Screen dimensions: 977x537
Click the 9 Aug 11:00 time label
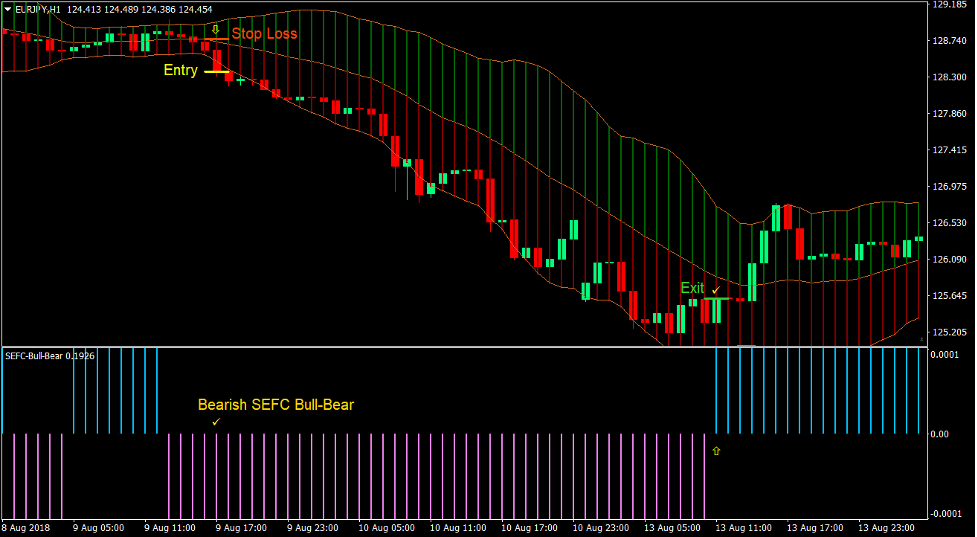click(169, 528)
